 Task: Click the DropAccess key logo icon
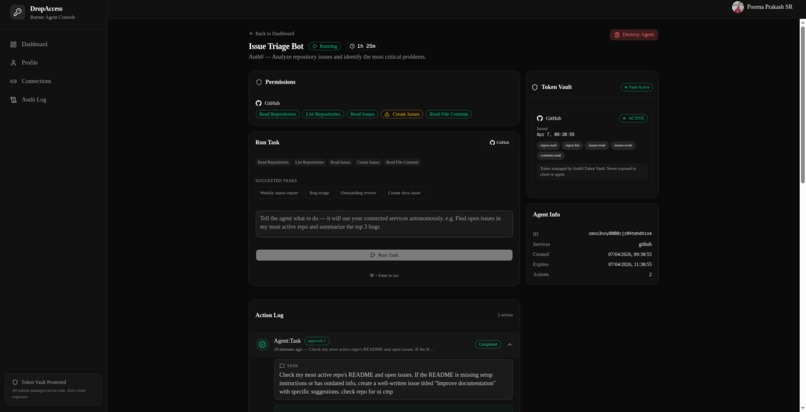pyautogui.click(x=17, y=12)
